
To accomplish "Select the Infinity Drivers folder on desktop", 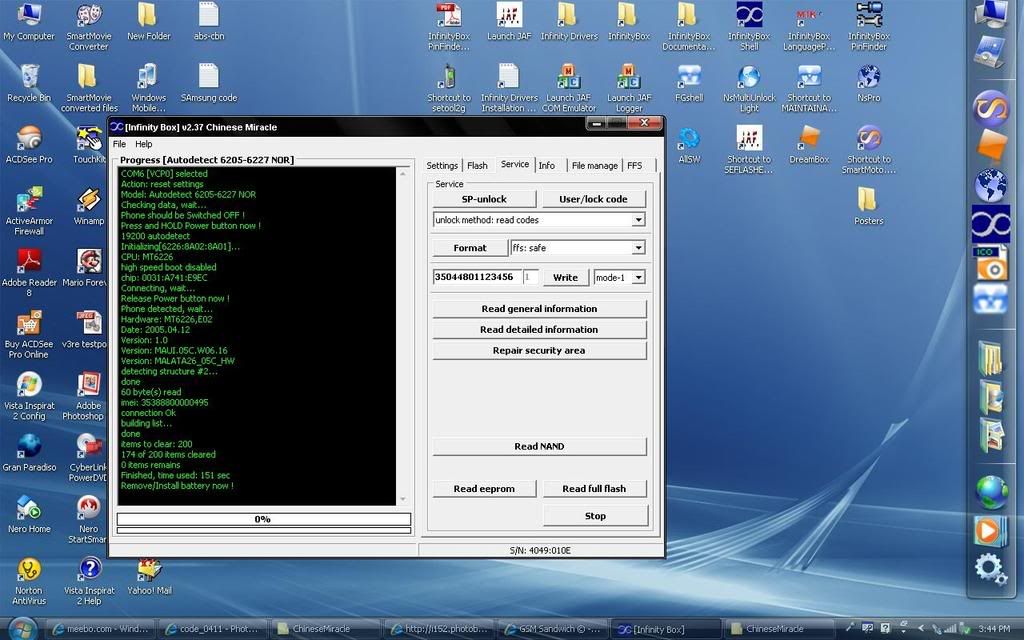I will pos(569,22).
